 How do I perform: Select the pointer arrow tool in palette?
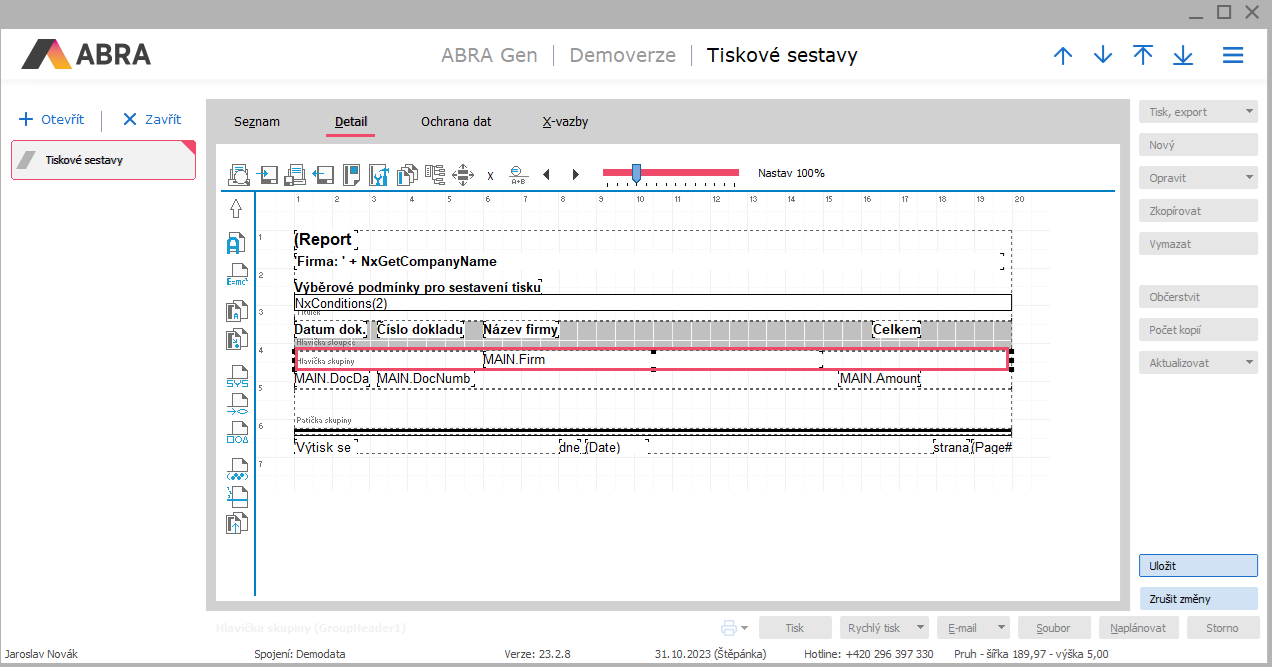coord(236,209)
